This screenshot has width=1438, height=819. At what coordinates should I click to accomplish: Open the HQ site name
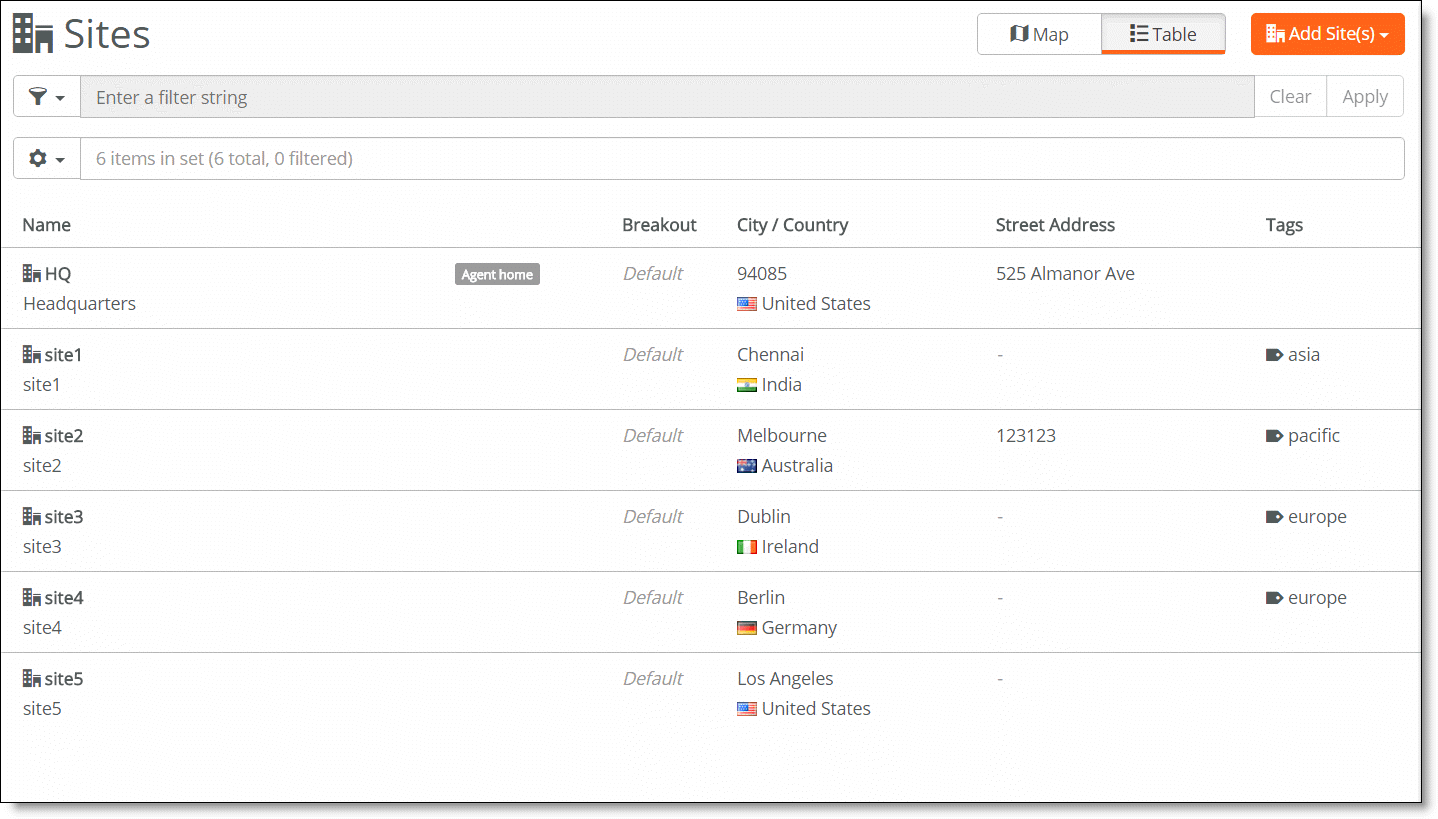[x=58, y=274]
